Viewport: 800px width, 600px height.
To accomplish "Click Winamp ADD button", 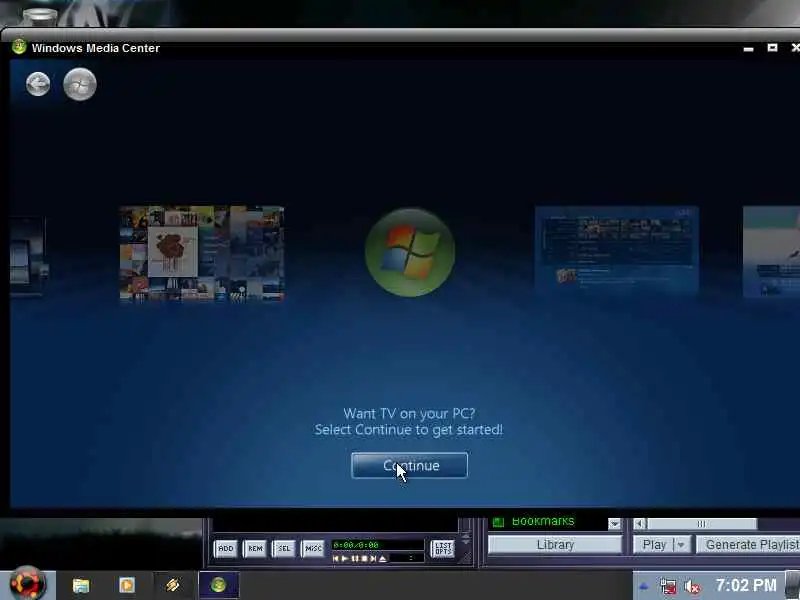I will tap(226, 548).
